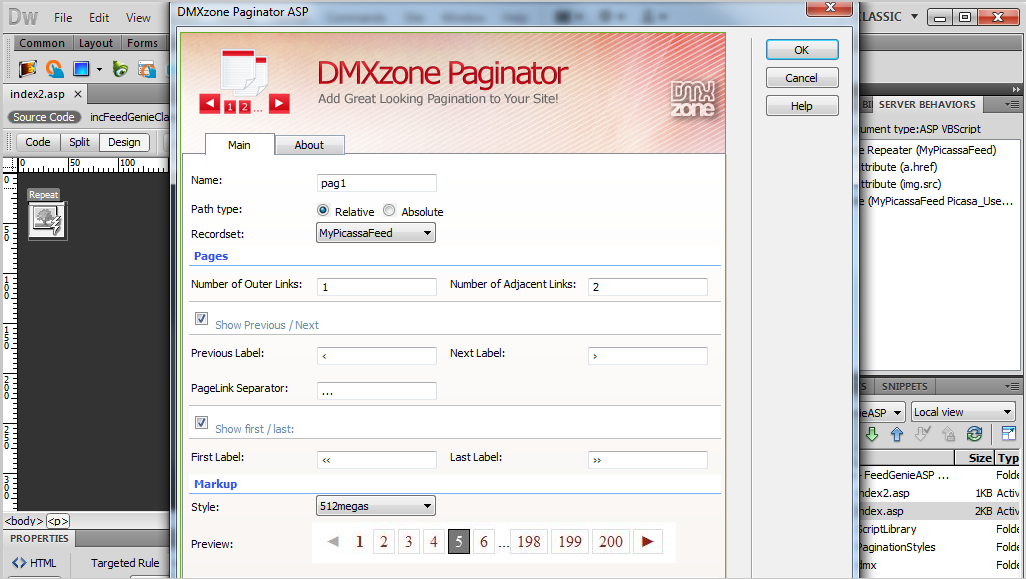Click the DMXzone logo in the dialog banner
Image resolution: width=1026 pixels, height=579 pixels.
(693, 99)
